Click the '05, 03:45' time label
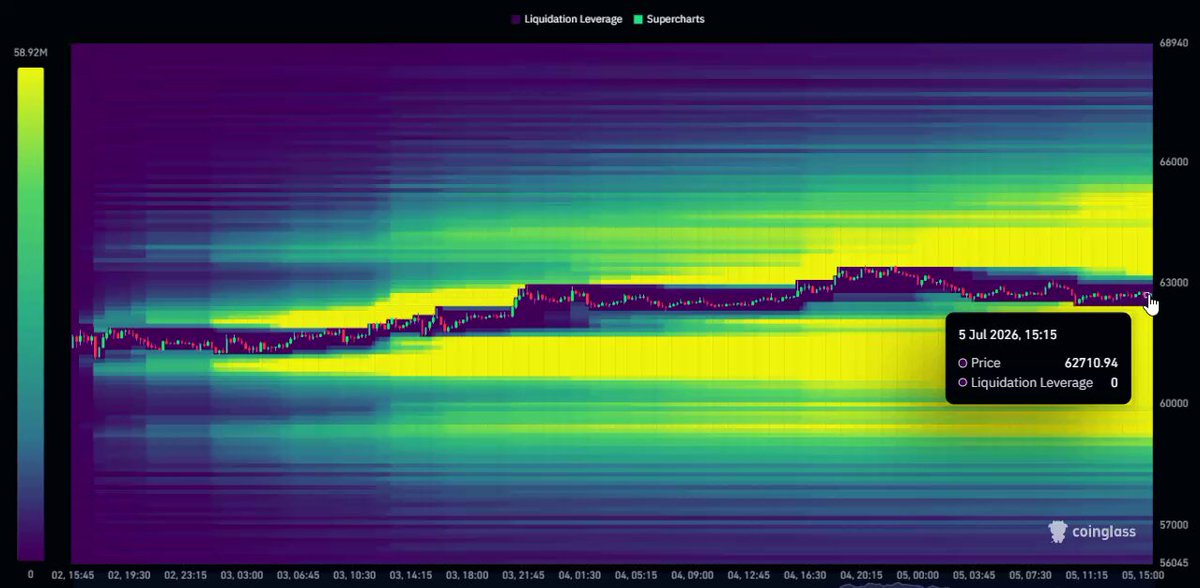The width and height of the screenshot is (1200, 588). [x=975, y=575]
